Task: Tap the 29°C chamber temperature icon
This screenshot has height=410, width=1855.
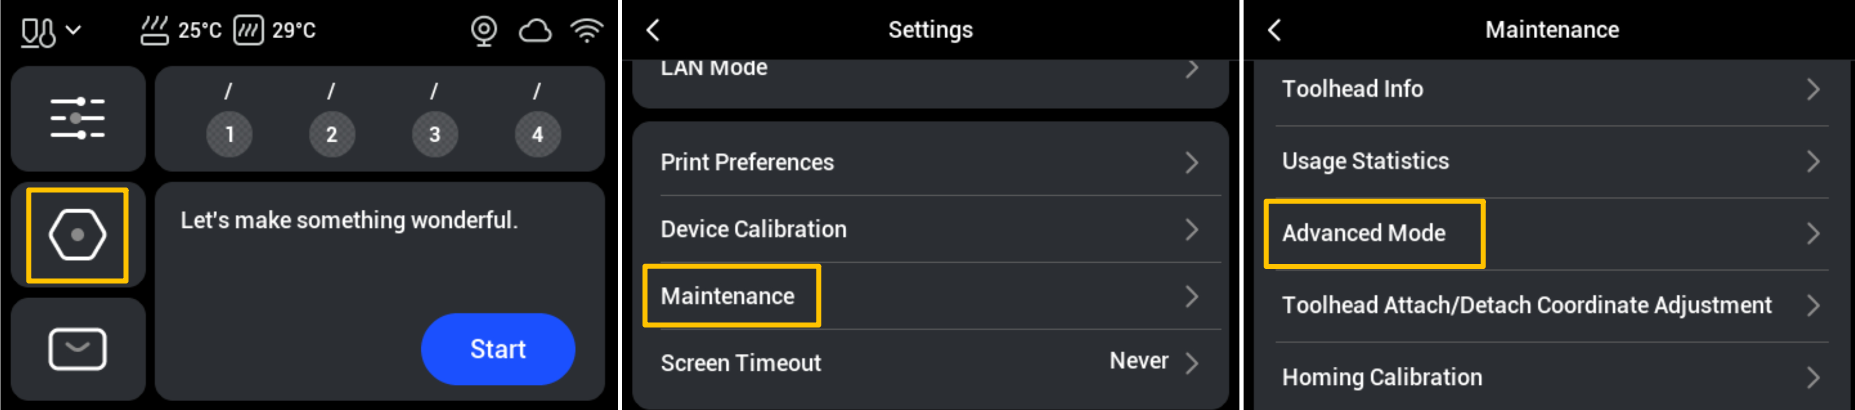Action: point(248,31)
